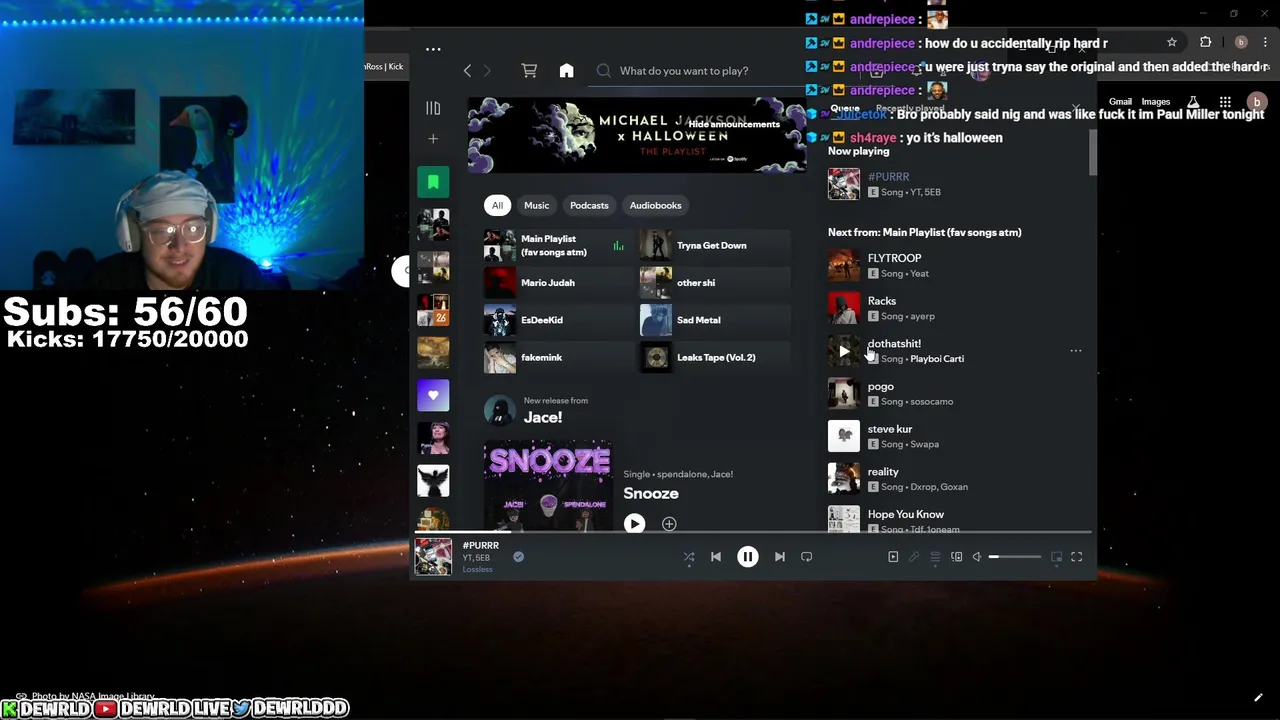
Task: Mute the Spotify volume speaker icon
Action: [x=977, y=557]
